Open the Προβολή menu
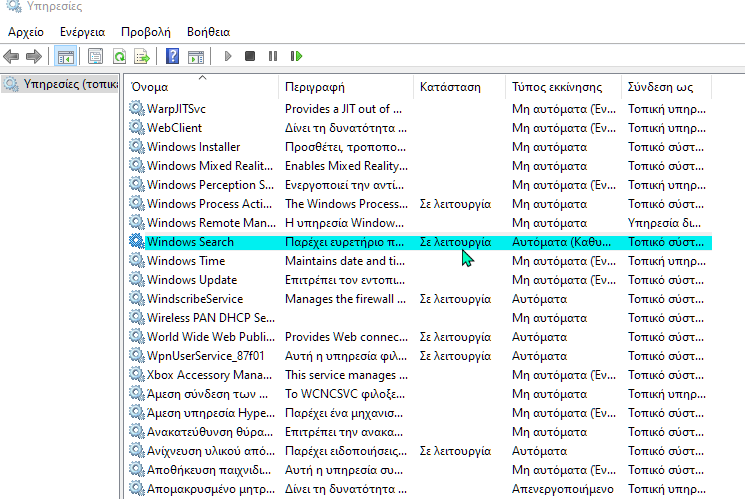Image resolution: width=745 pixels, height=499 pixels. coord(145,32)
